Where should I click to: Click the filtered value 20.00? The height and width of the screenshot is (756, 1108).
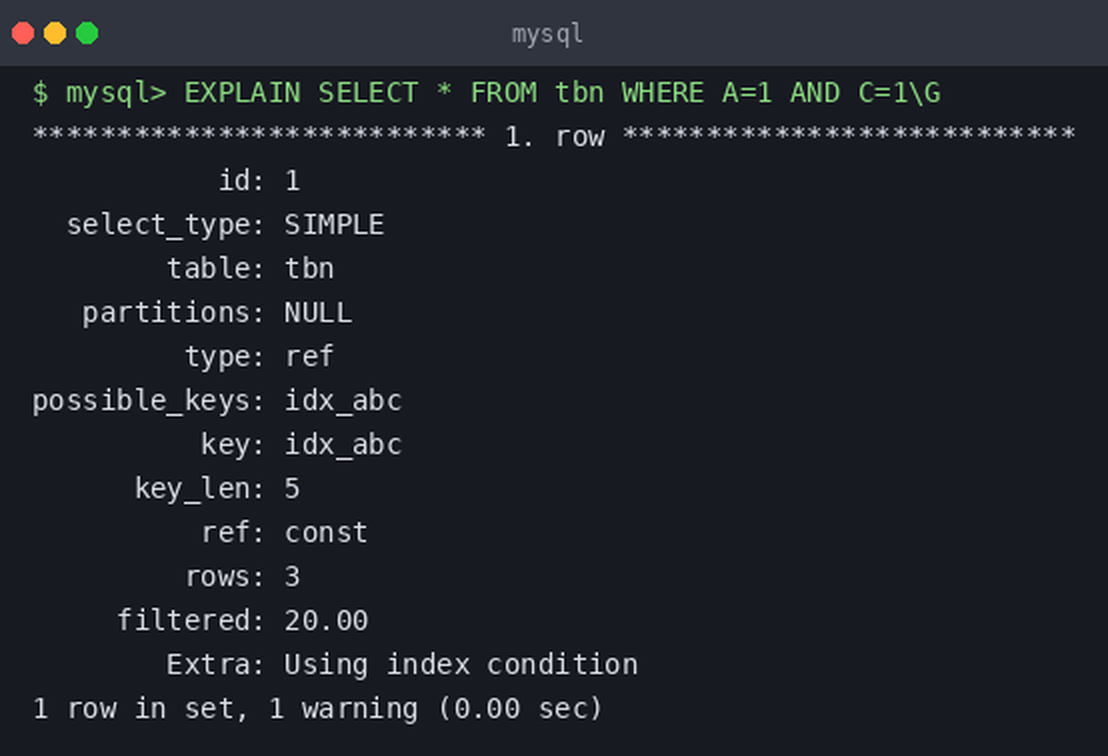point(326,620)
